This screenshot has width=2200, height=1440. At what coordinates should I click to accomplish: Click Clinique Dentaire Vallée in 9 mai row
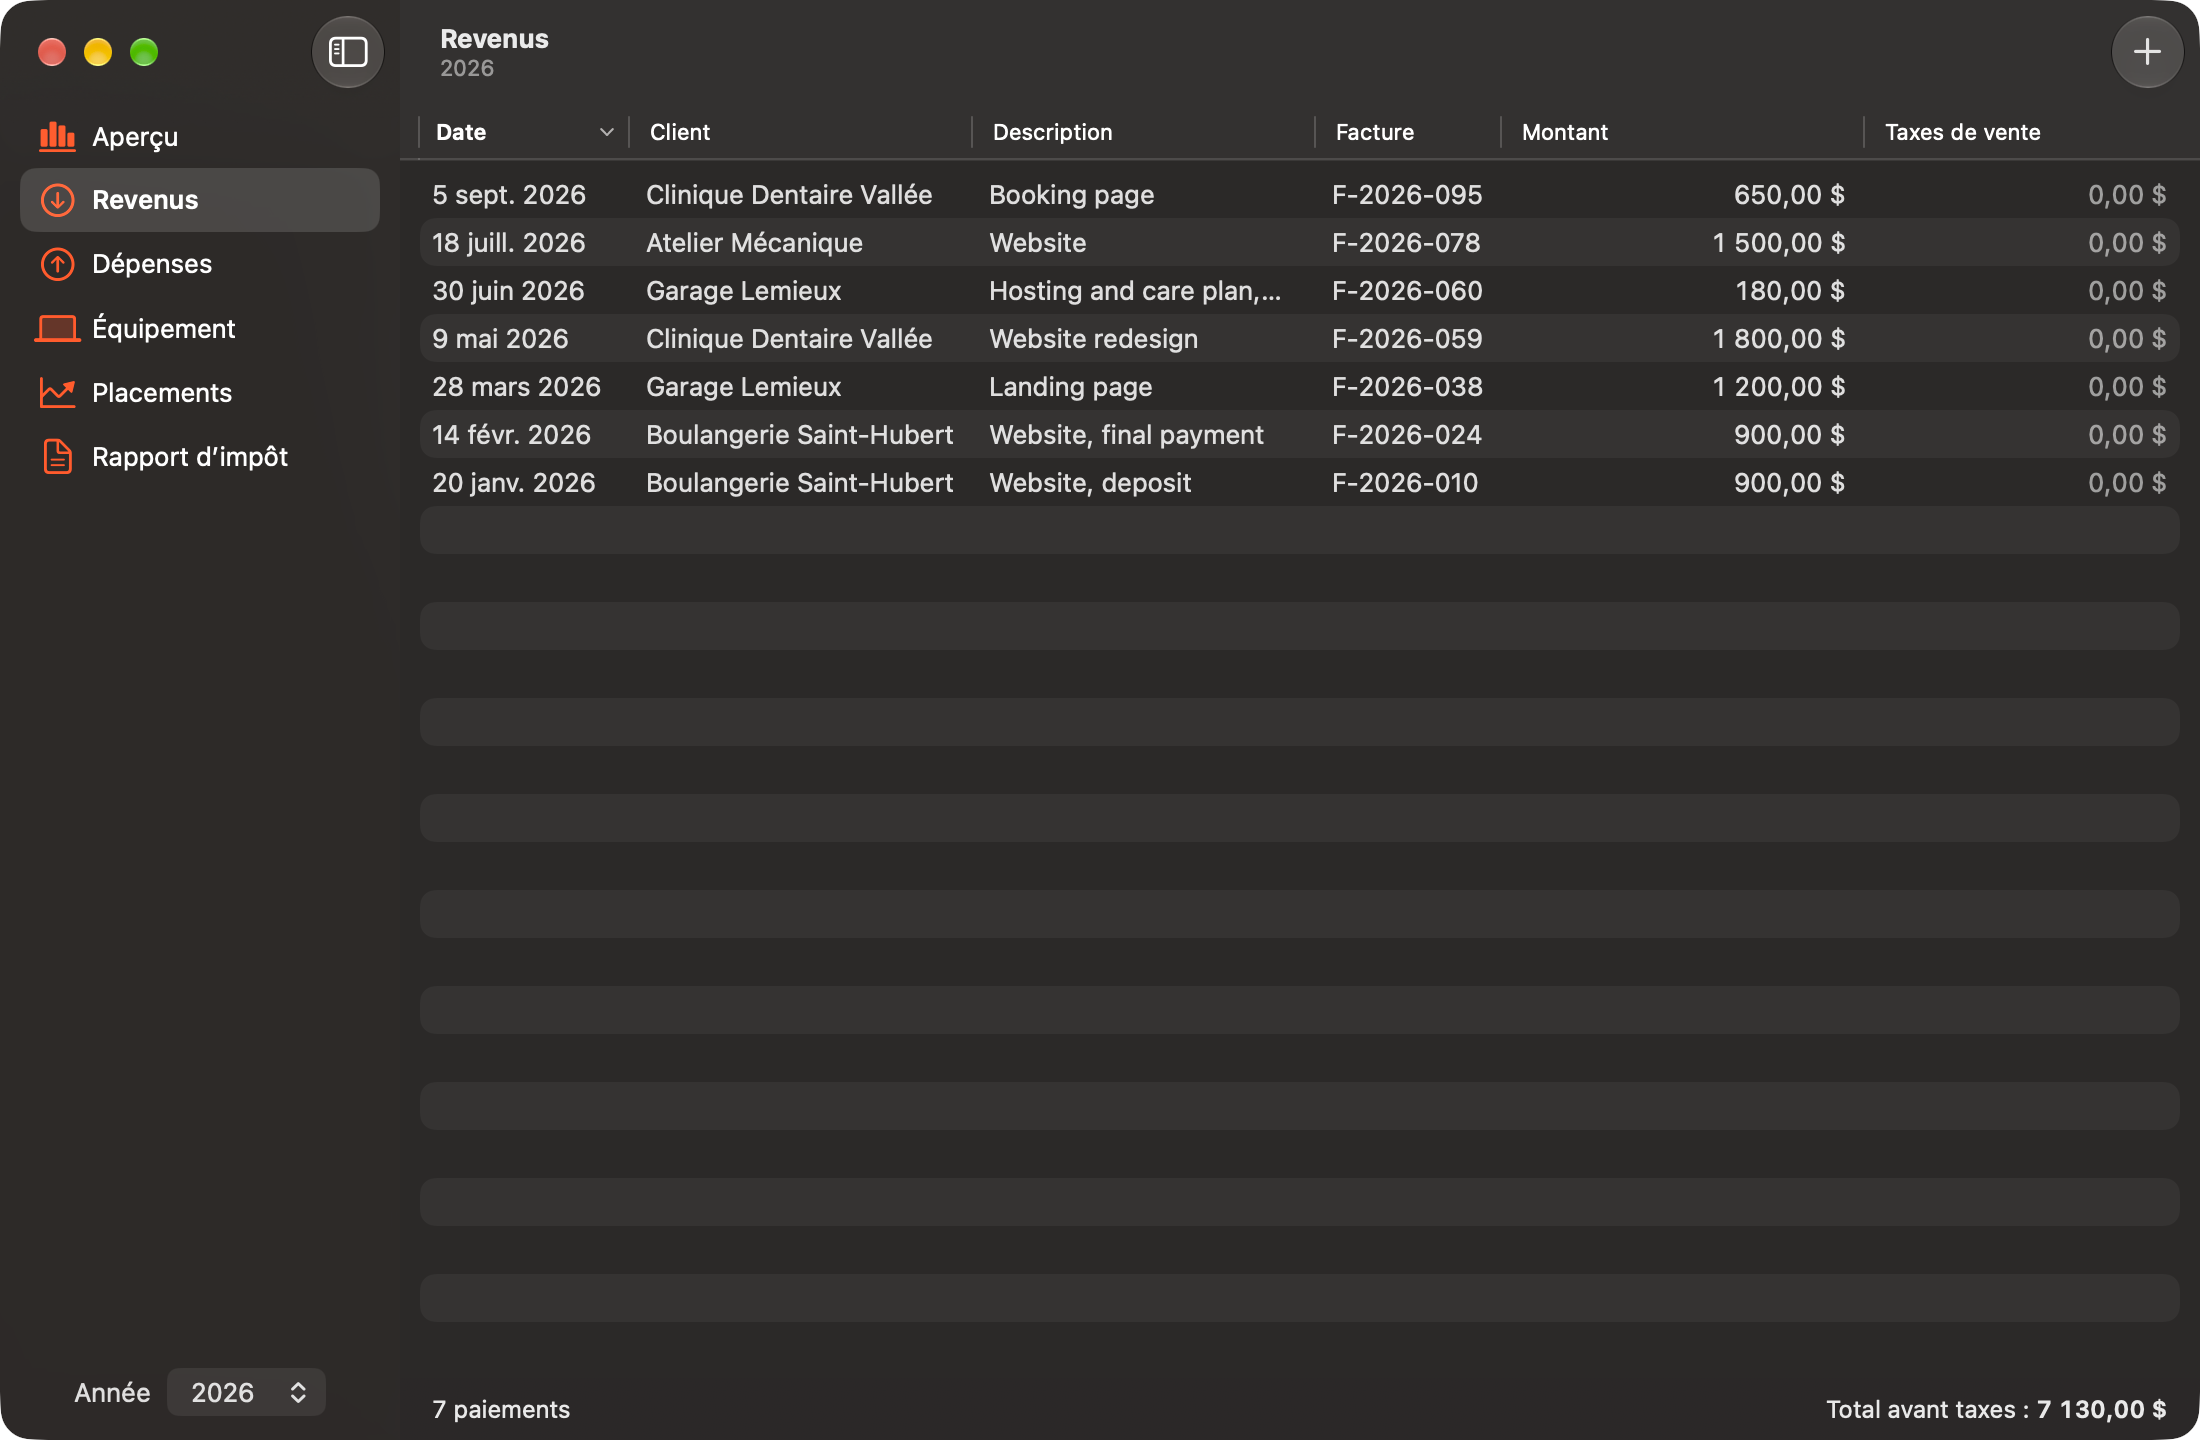click(789, 339)
